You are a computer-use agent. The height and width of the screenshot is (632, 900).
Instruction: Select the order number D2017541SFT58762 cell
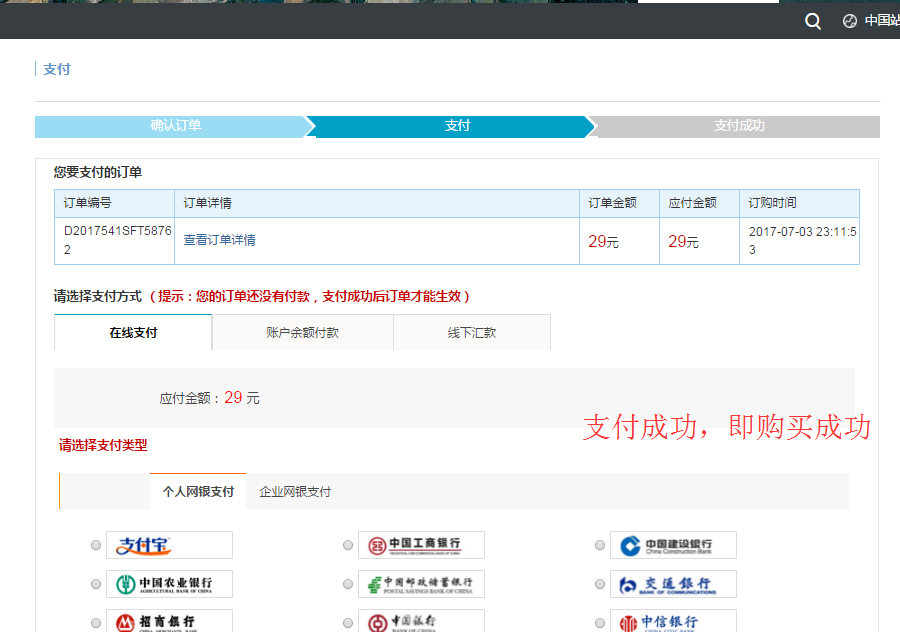[x=113, y=240]
